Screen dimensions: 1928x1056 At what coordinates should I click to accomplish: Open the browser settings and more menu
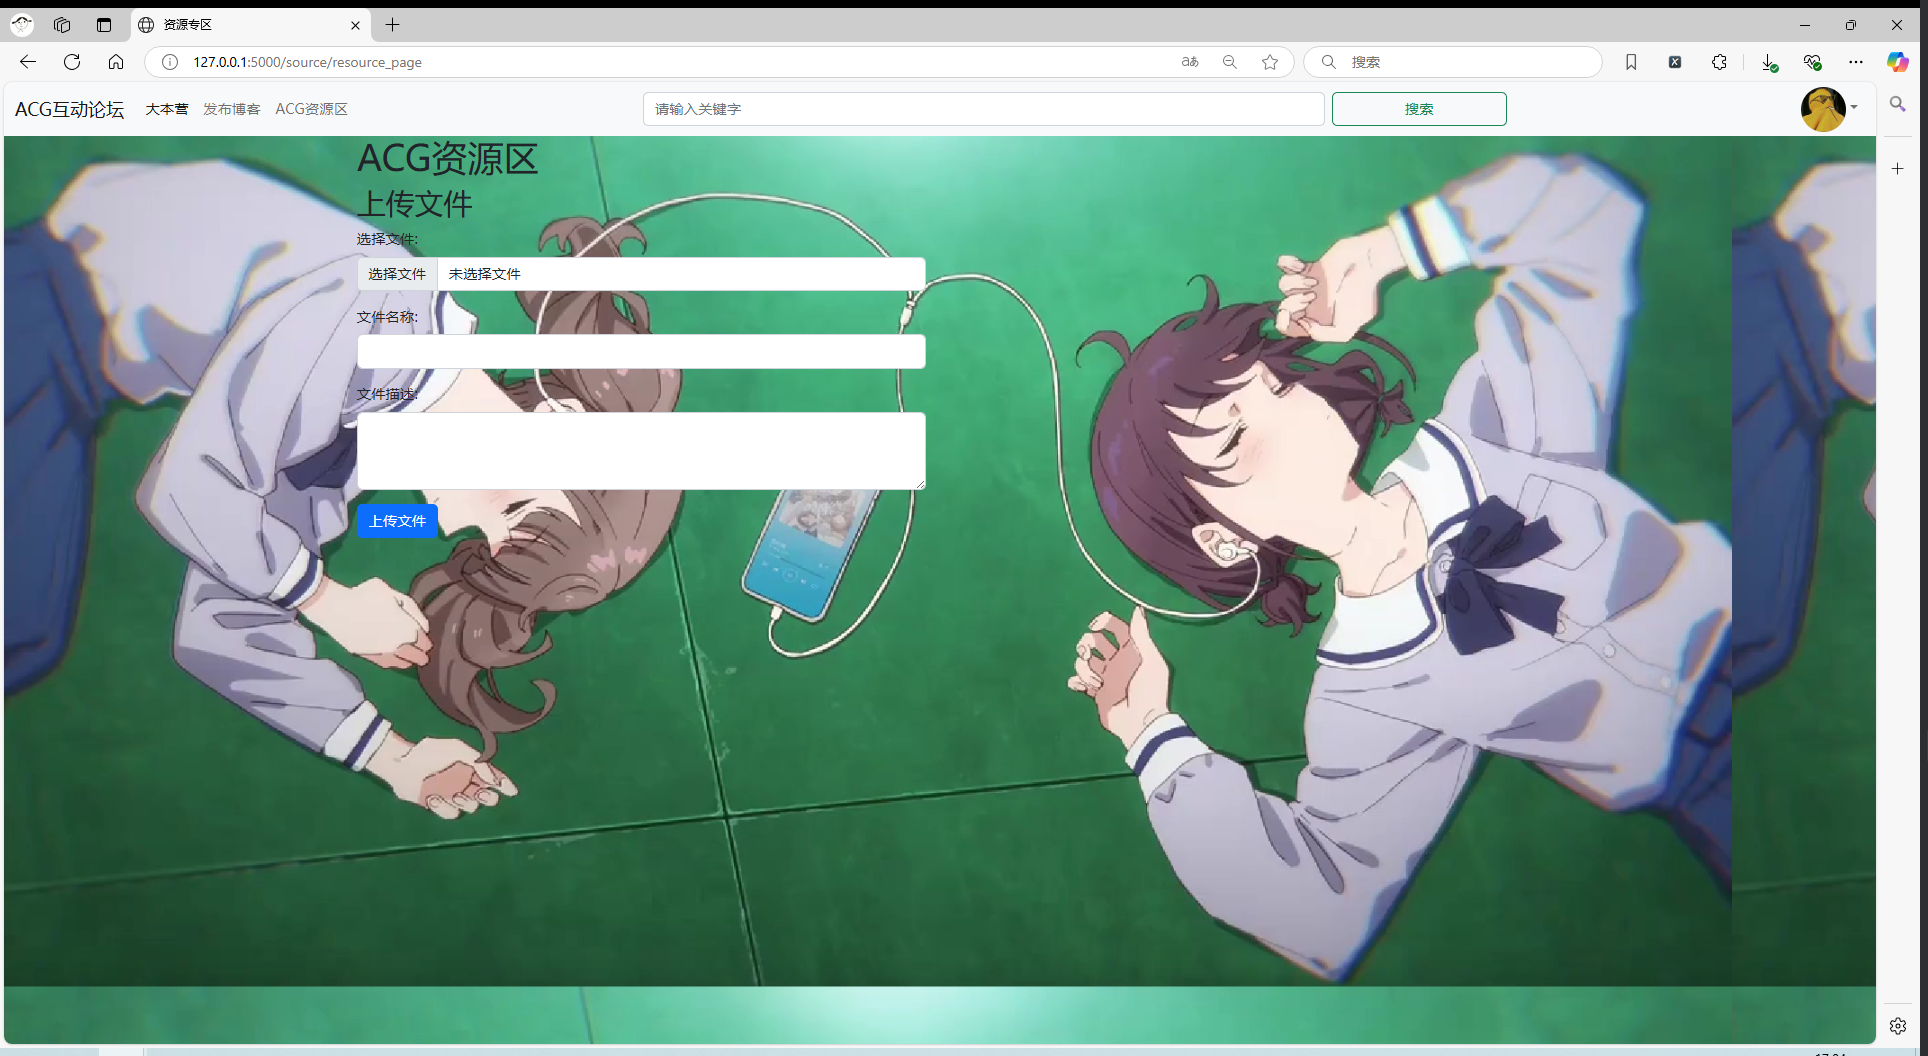click(x=1856, y=62)
